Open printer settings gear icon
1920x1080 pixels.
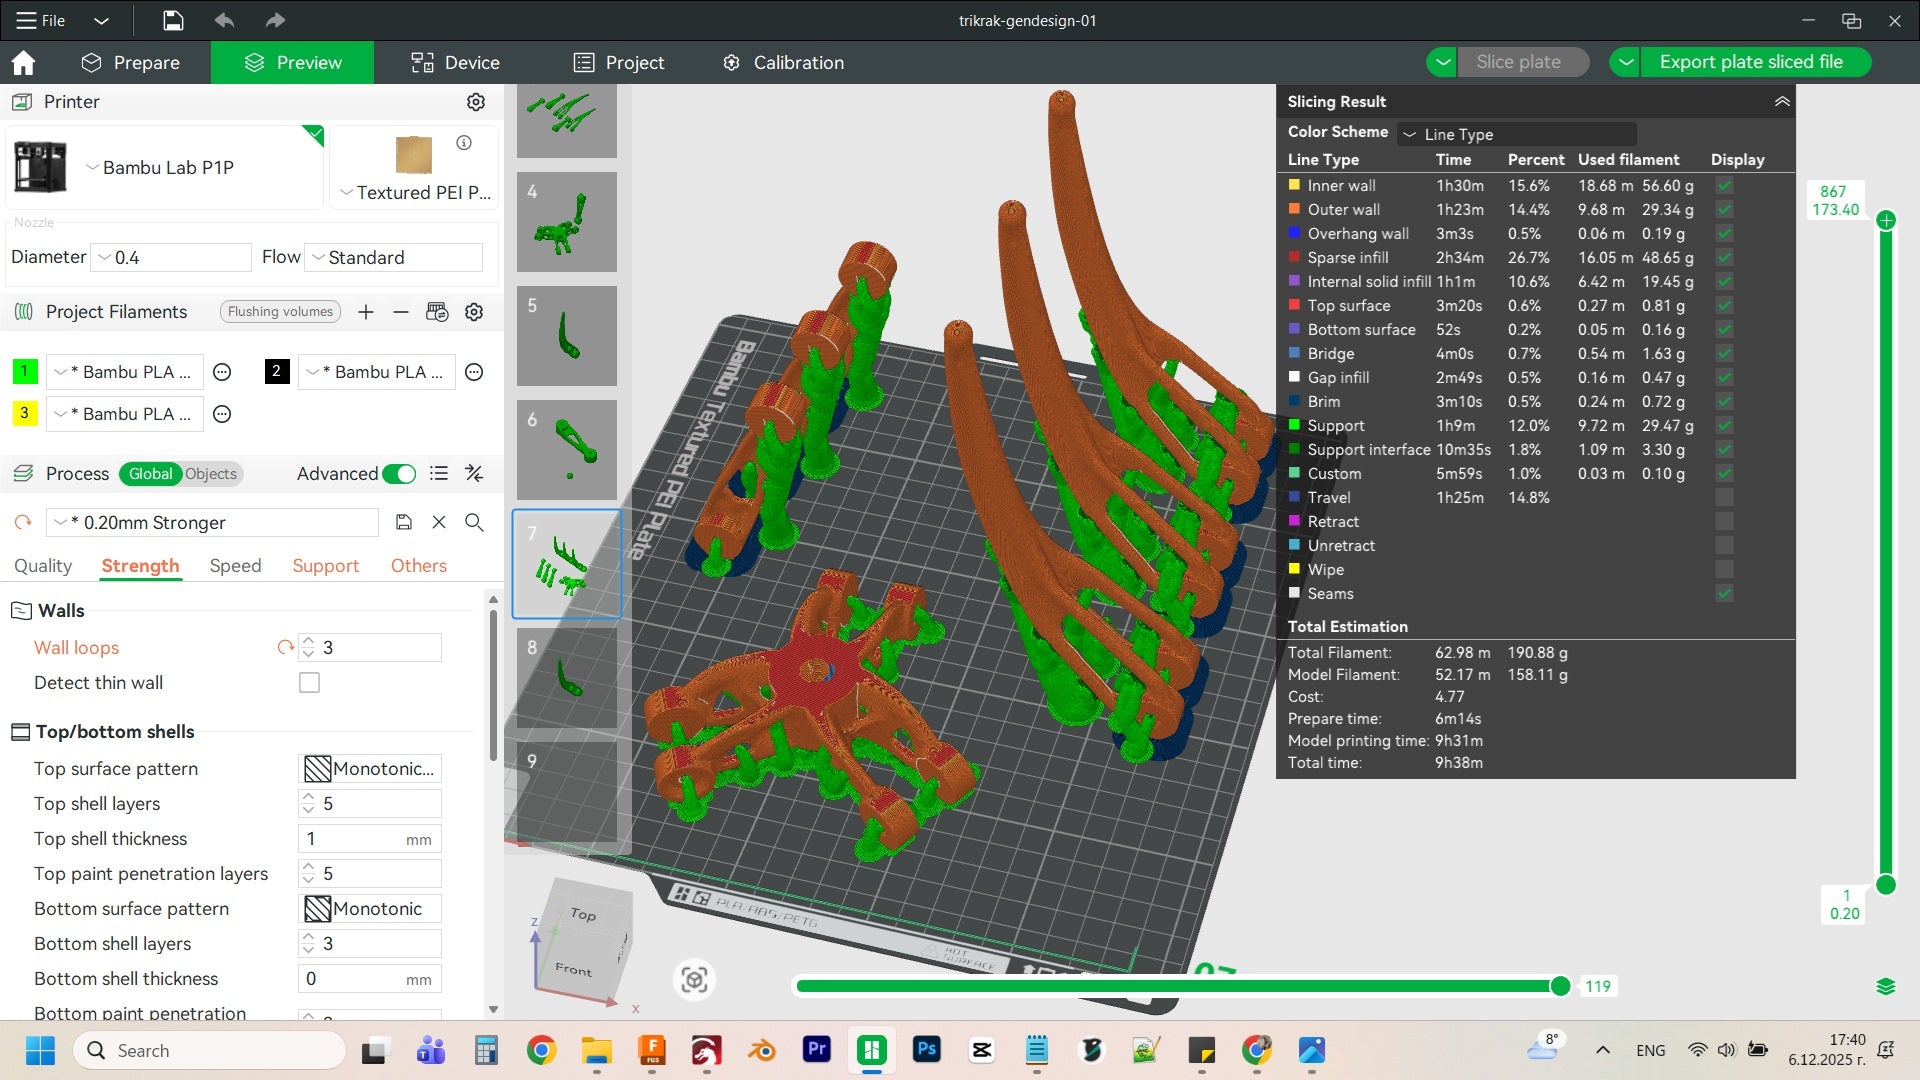(x=476, y=102)
